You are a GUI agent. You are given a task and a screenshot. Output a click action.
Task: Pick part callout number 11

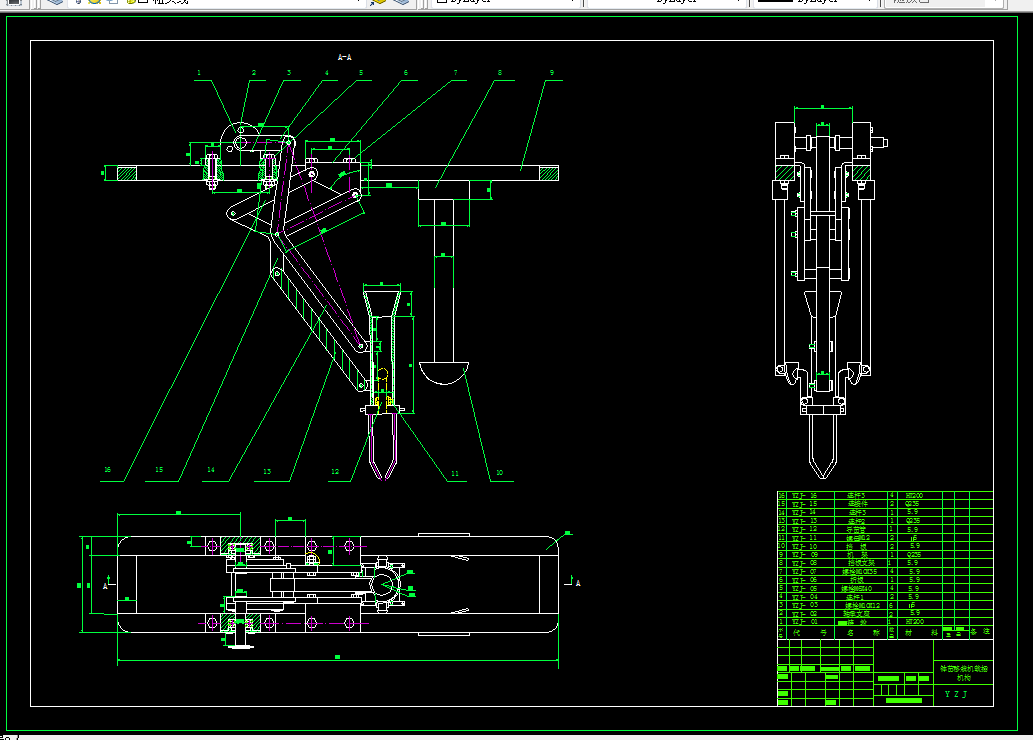(455, 473)
